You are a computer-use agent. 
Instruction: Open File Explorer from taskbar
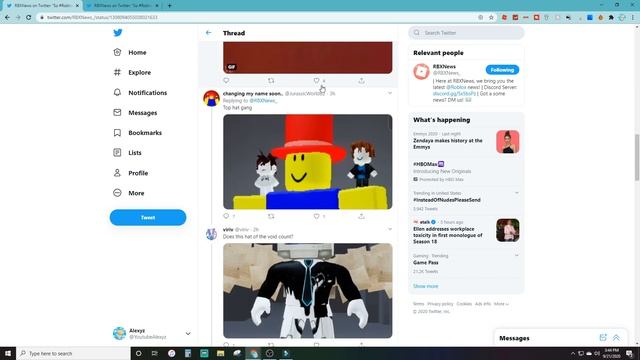(220, 353)
